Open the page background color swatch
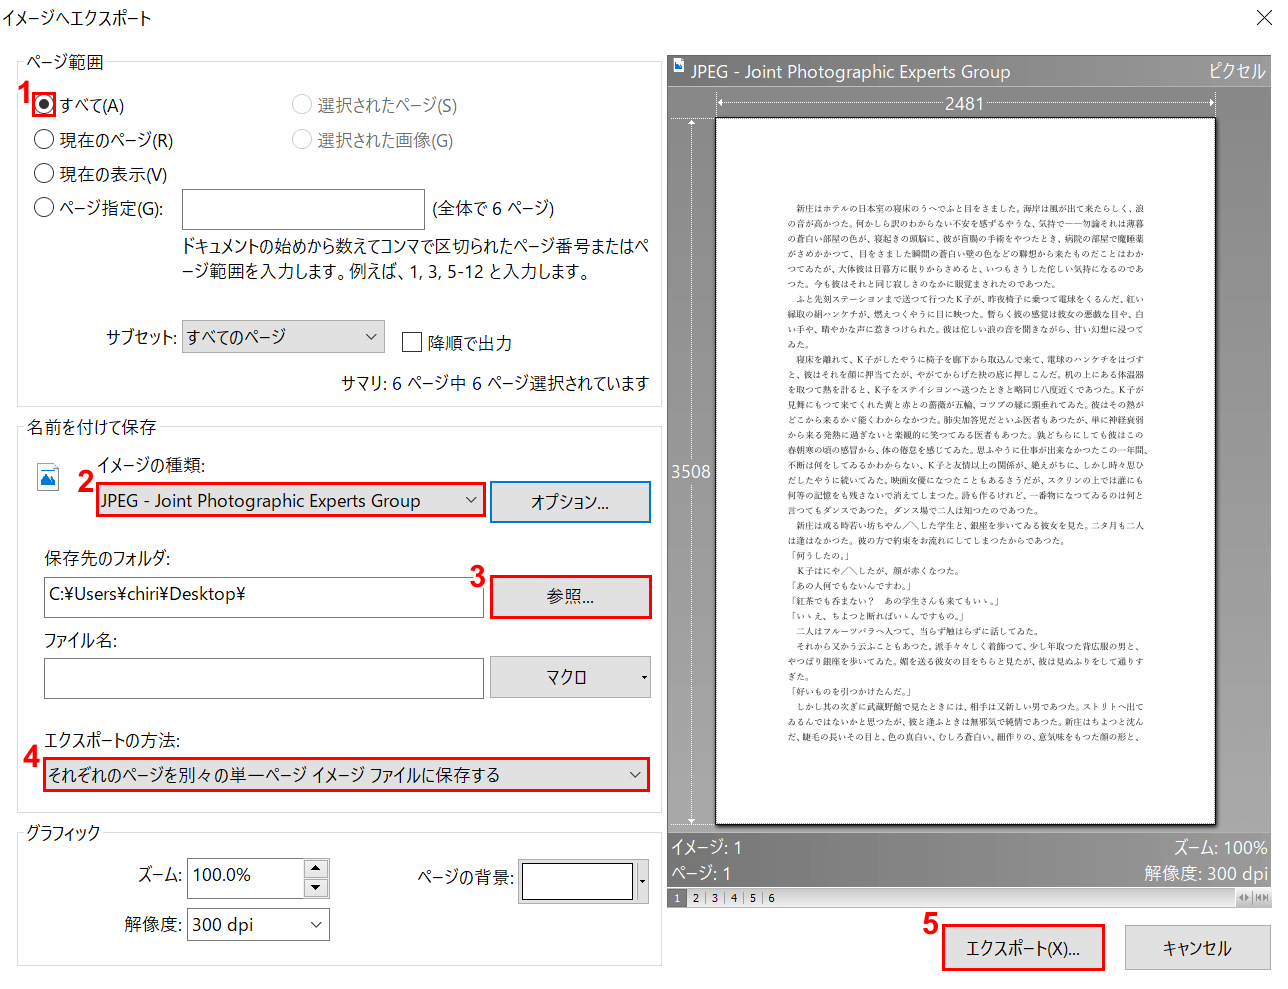The height and width of the screenshot is (989, 1288). pyautogui.click(x=577, y=881)
